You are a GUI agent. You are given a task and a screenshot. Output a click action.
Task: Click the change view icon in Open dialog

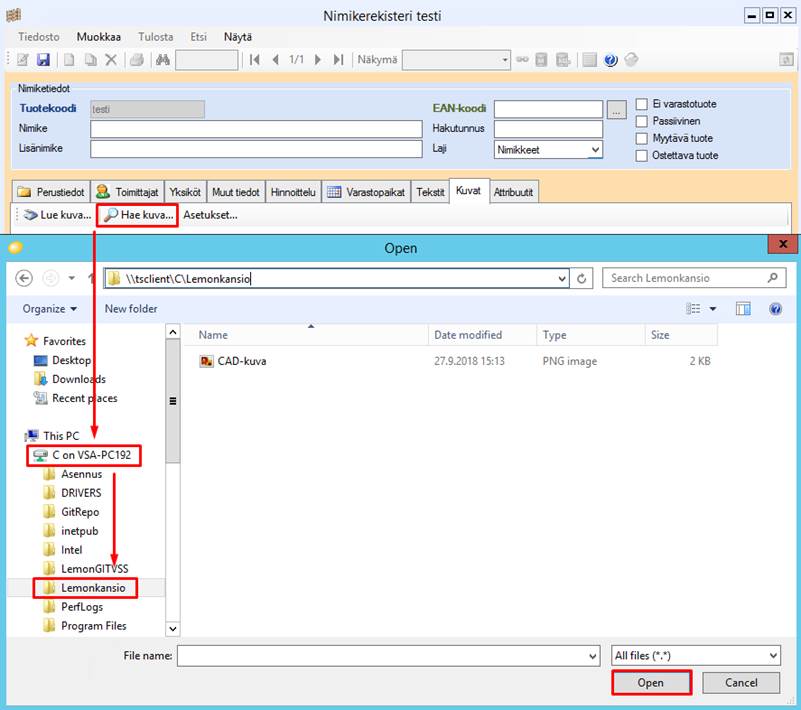693,309
